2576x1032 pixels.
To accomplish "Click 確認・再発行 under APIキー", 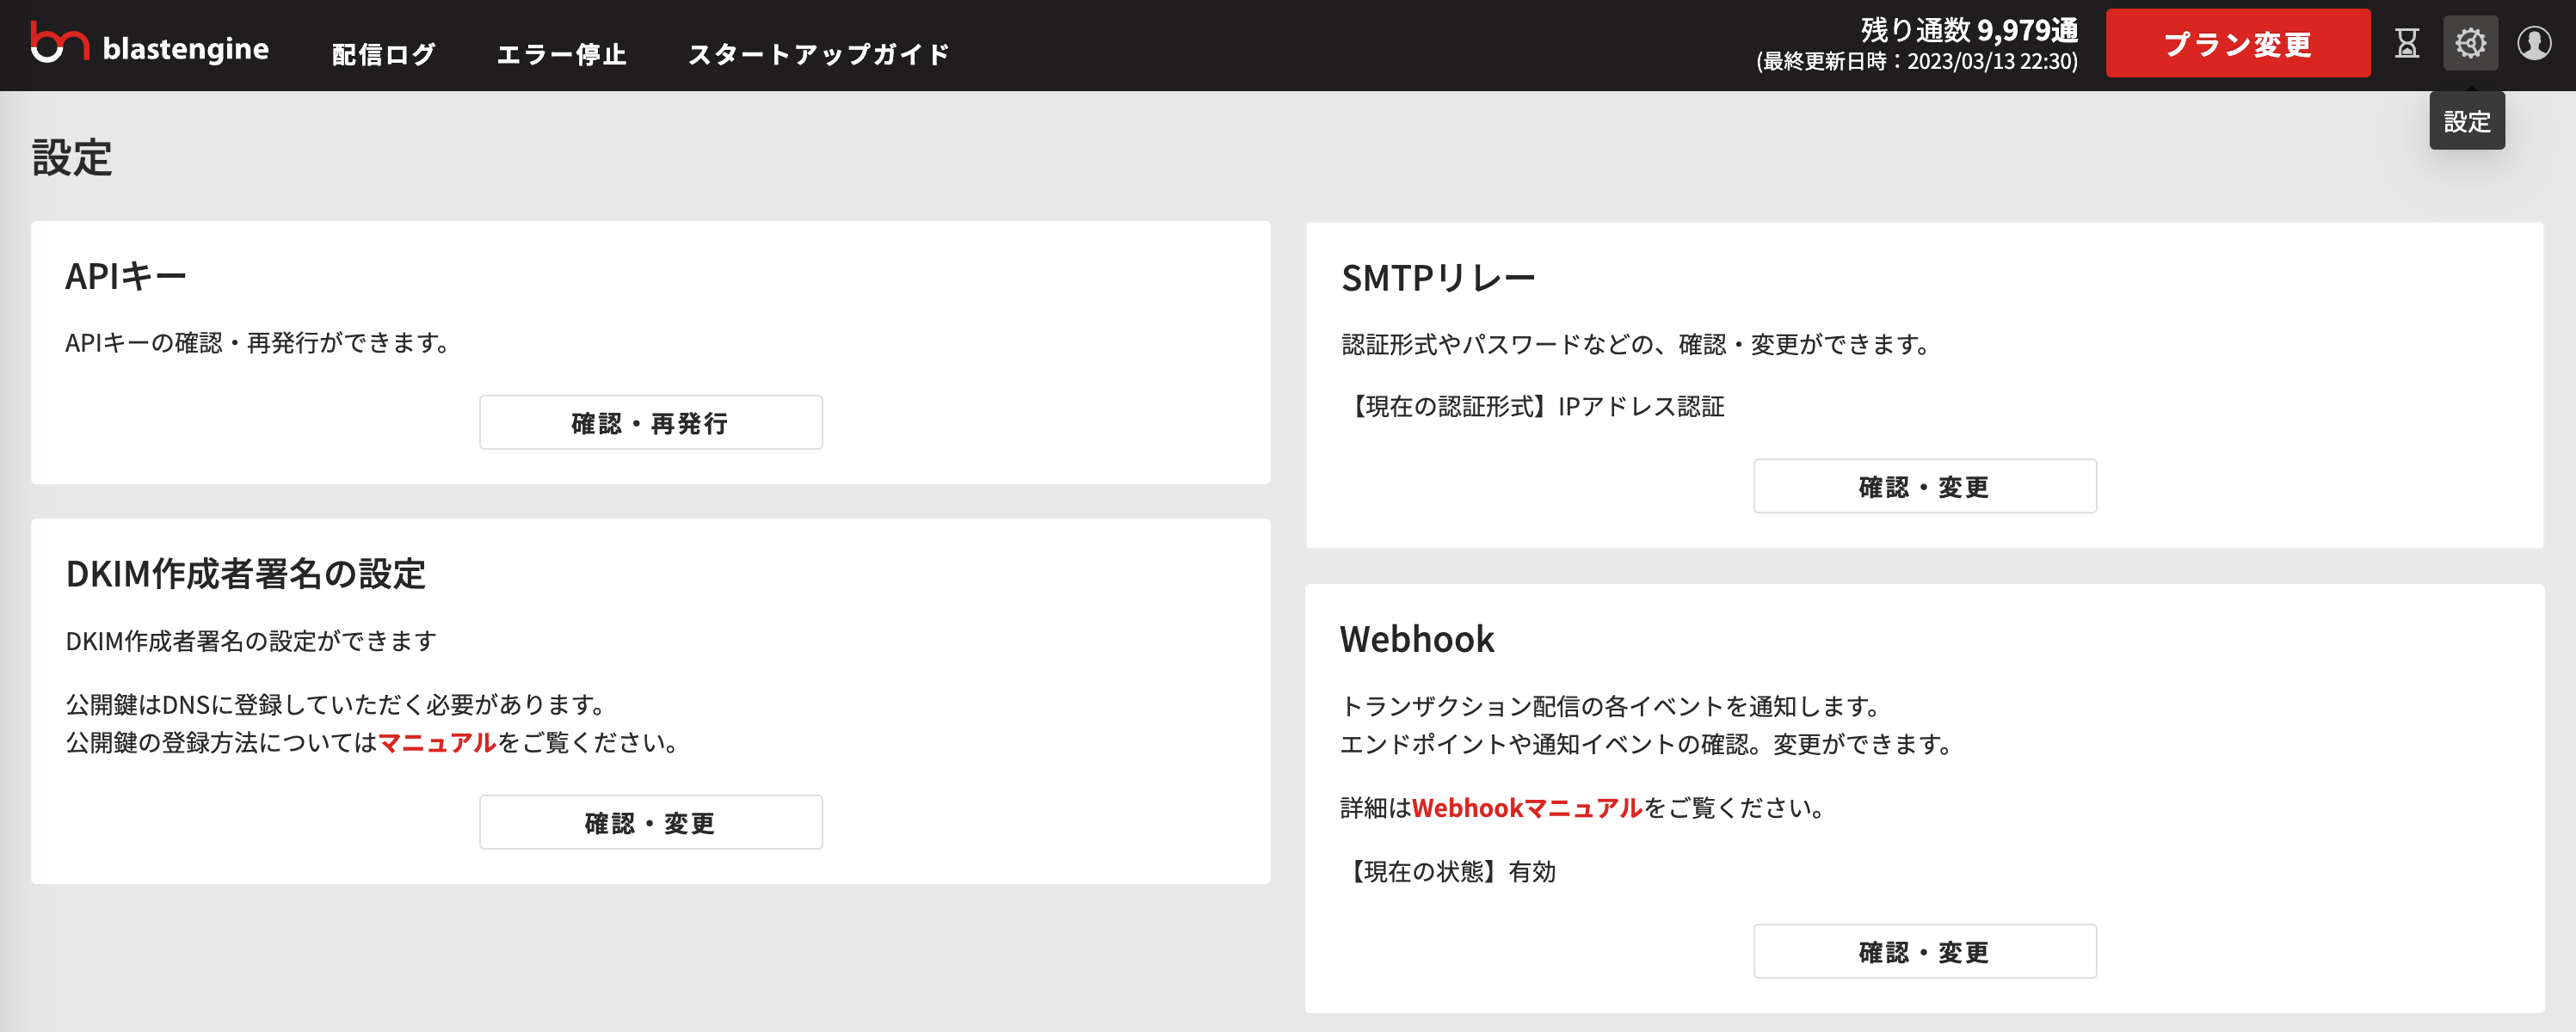I will (650, 422).
